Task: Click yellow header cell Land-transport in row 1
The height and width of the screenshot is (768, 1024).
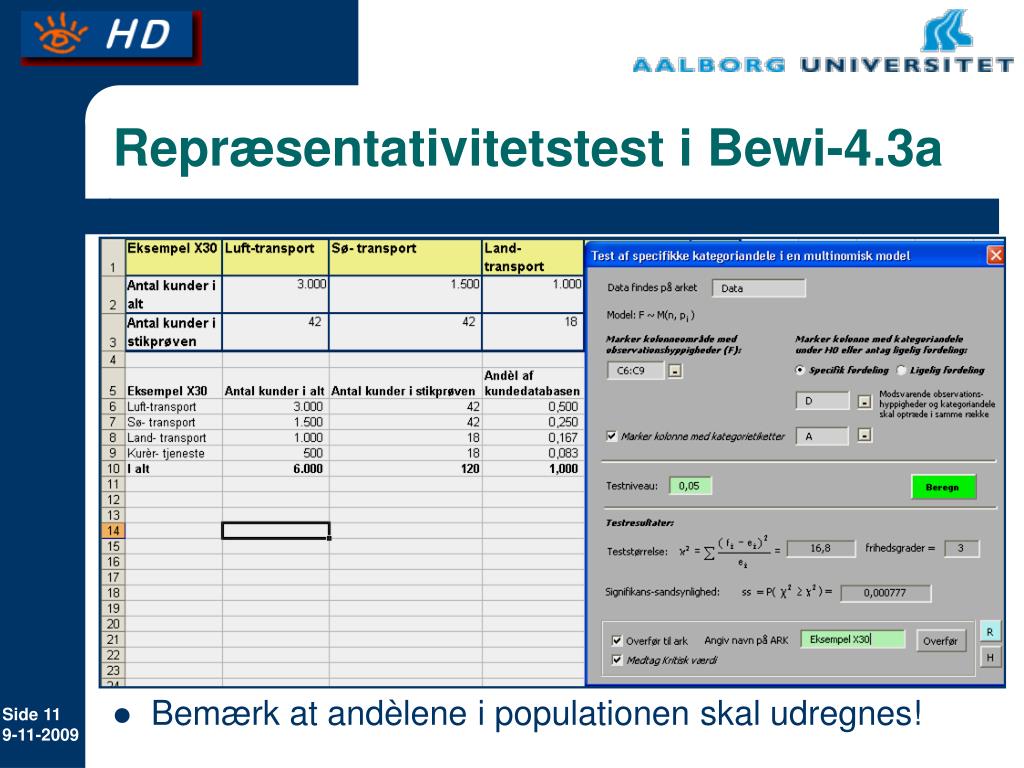Action: (x=533, y=257)
